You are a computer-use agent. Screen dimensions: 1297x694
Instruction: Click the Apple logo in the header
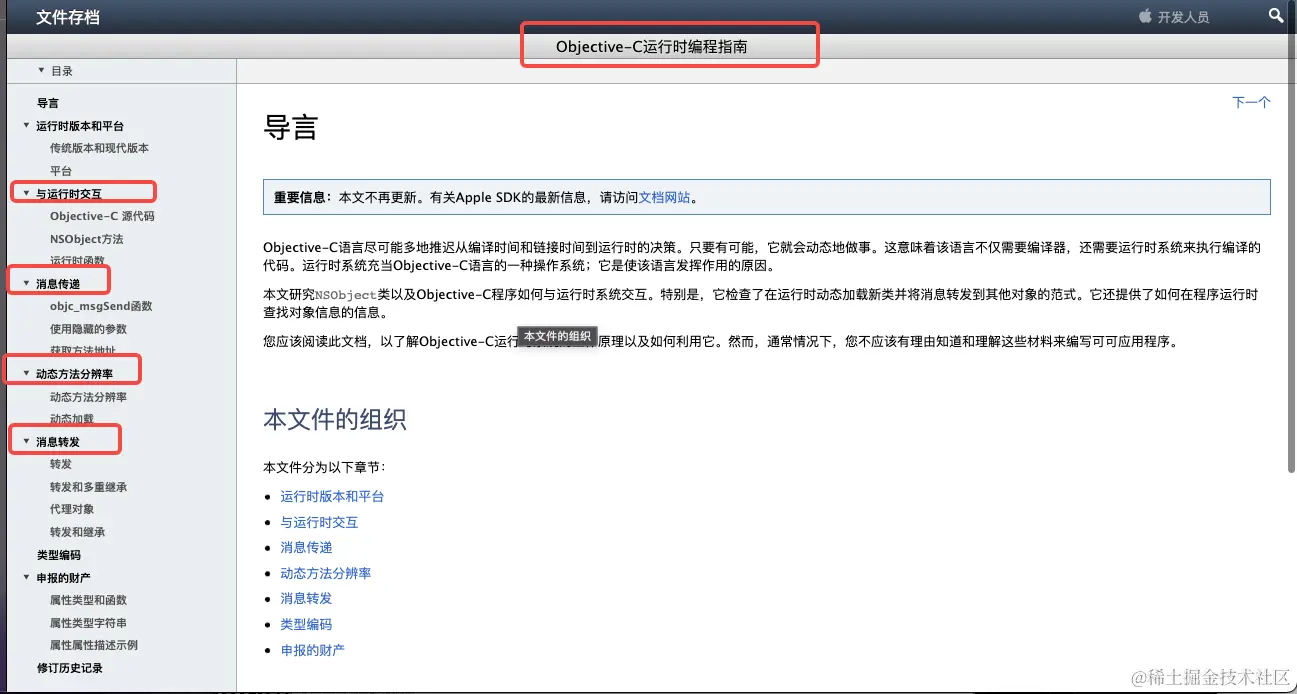(1145, 16)
